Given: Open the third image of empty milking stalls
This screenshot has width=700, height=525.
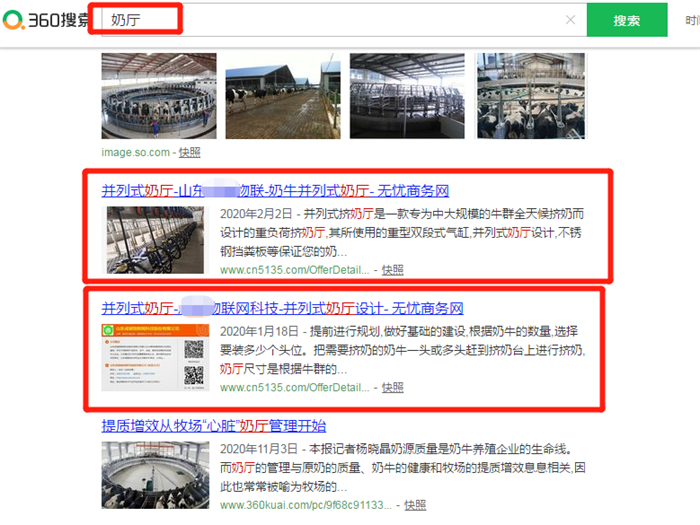Looking at the screenshot, I should [x=407, y=96].
